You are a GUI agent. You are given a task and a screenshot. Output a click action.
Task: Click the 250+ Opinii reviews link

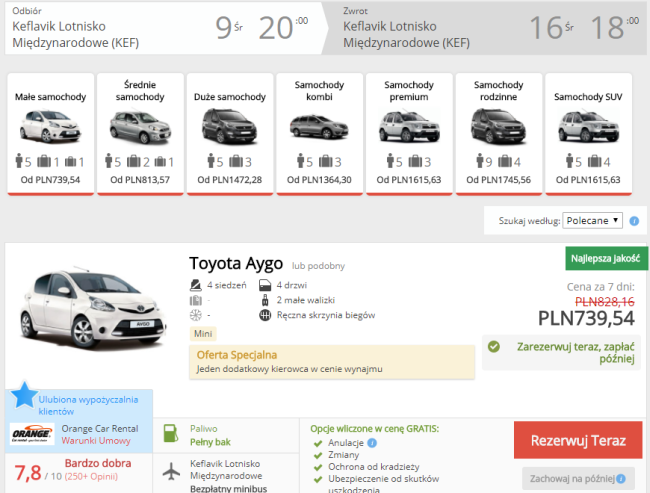click(91, 476)
